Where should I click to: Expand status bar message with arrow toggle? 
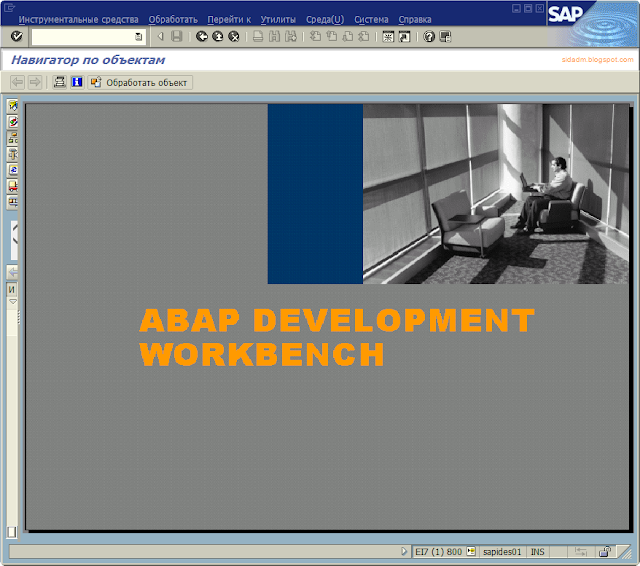404,551
